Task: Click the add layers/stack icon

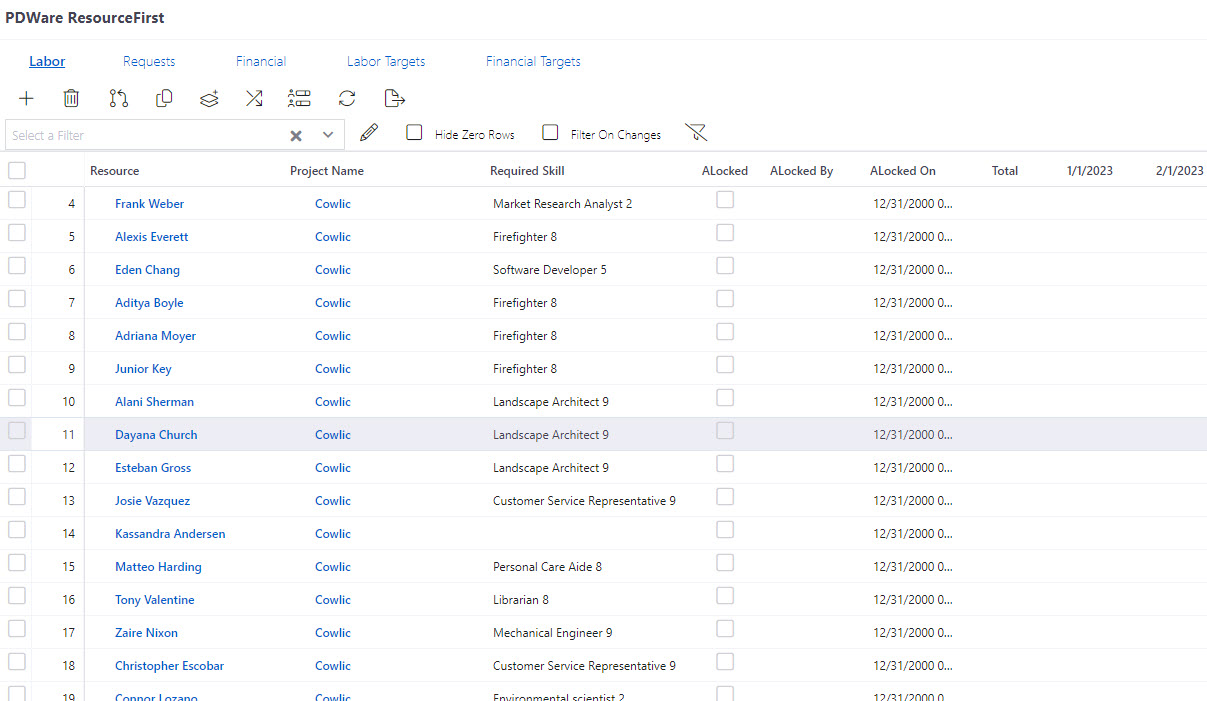Action: (x=209, y=98)
